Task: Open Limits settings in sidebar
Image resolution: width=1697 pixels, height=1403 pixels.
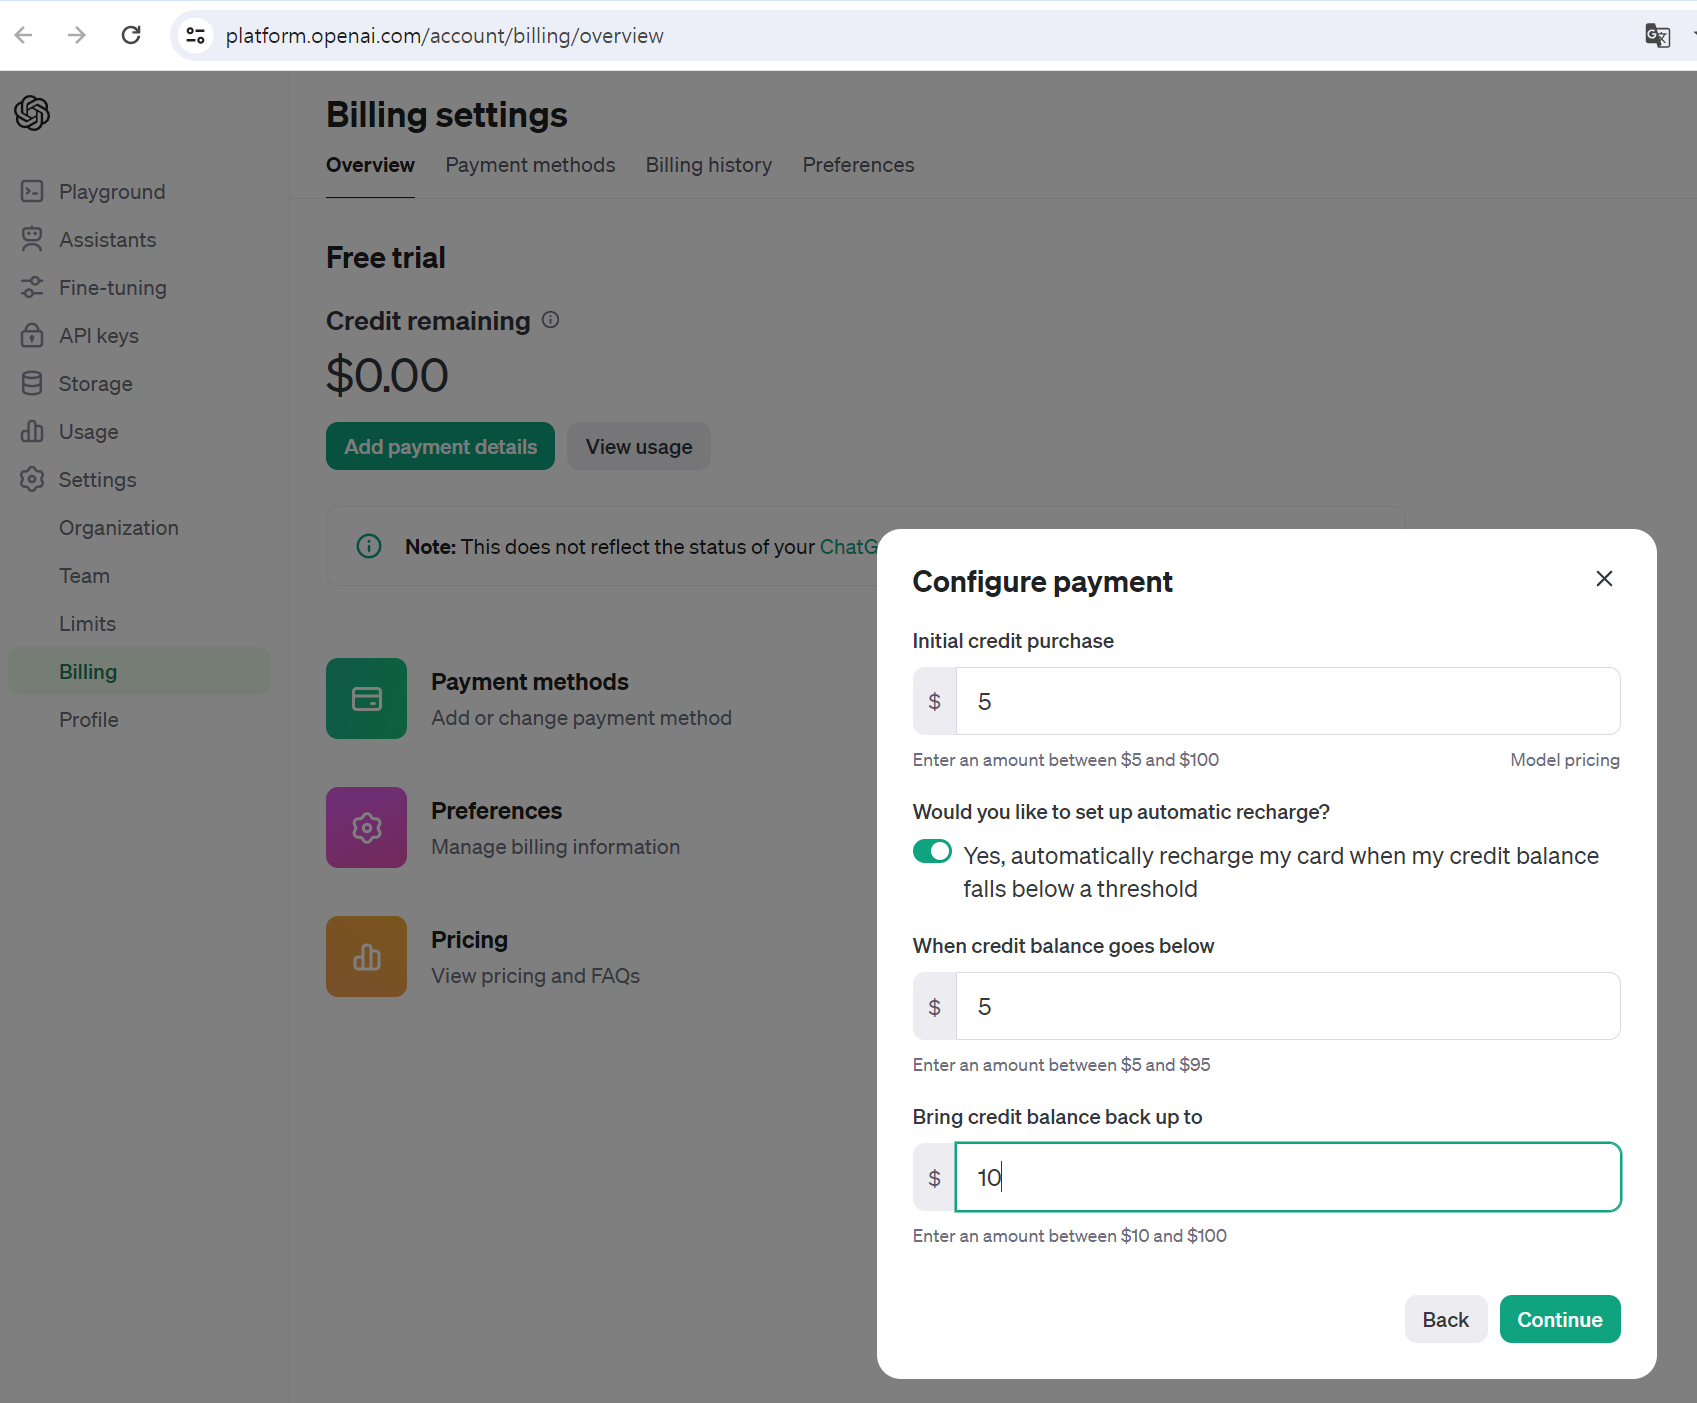Action: [87, 623]
